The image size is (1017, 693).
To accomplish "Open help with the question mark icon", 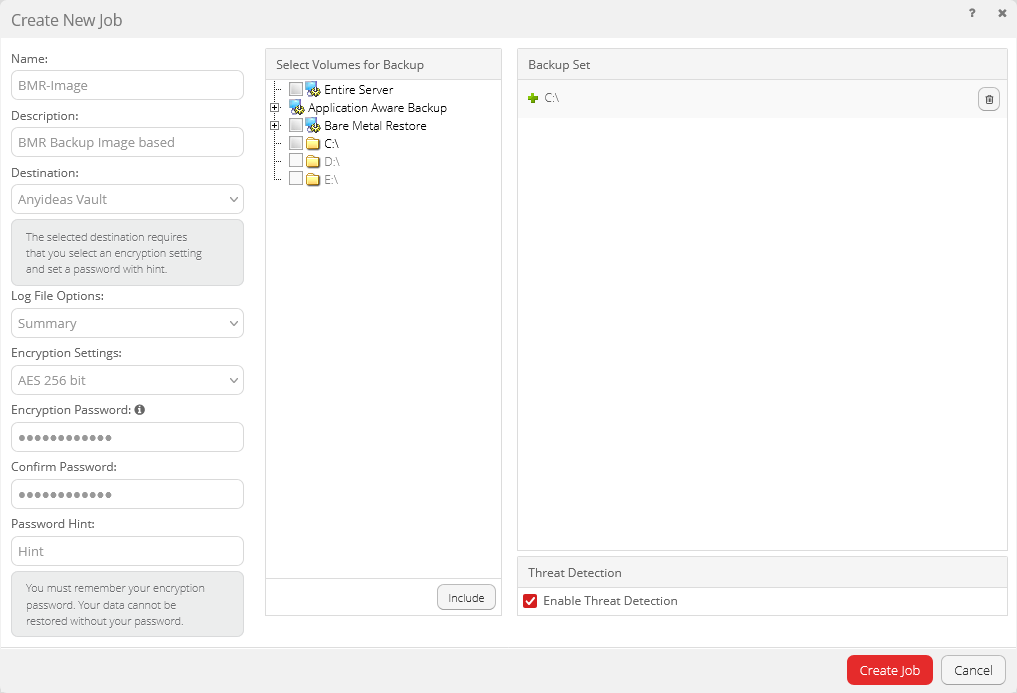I will (972, 14).
